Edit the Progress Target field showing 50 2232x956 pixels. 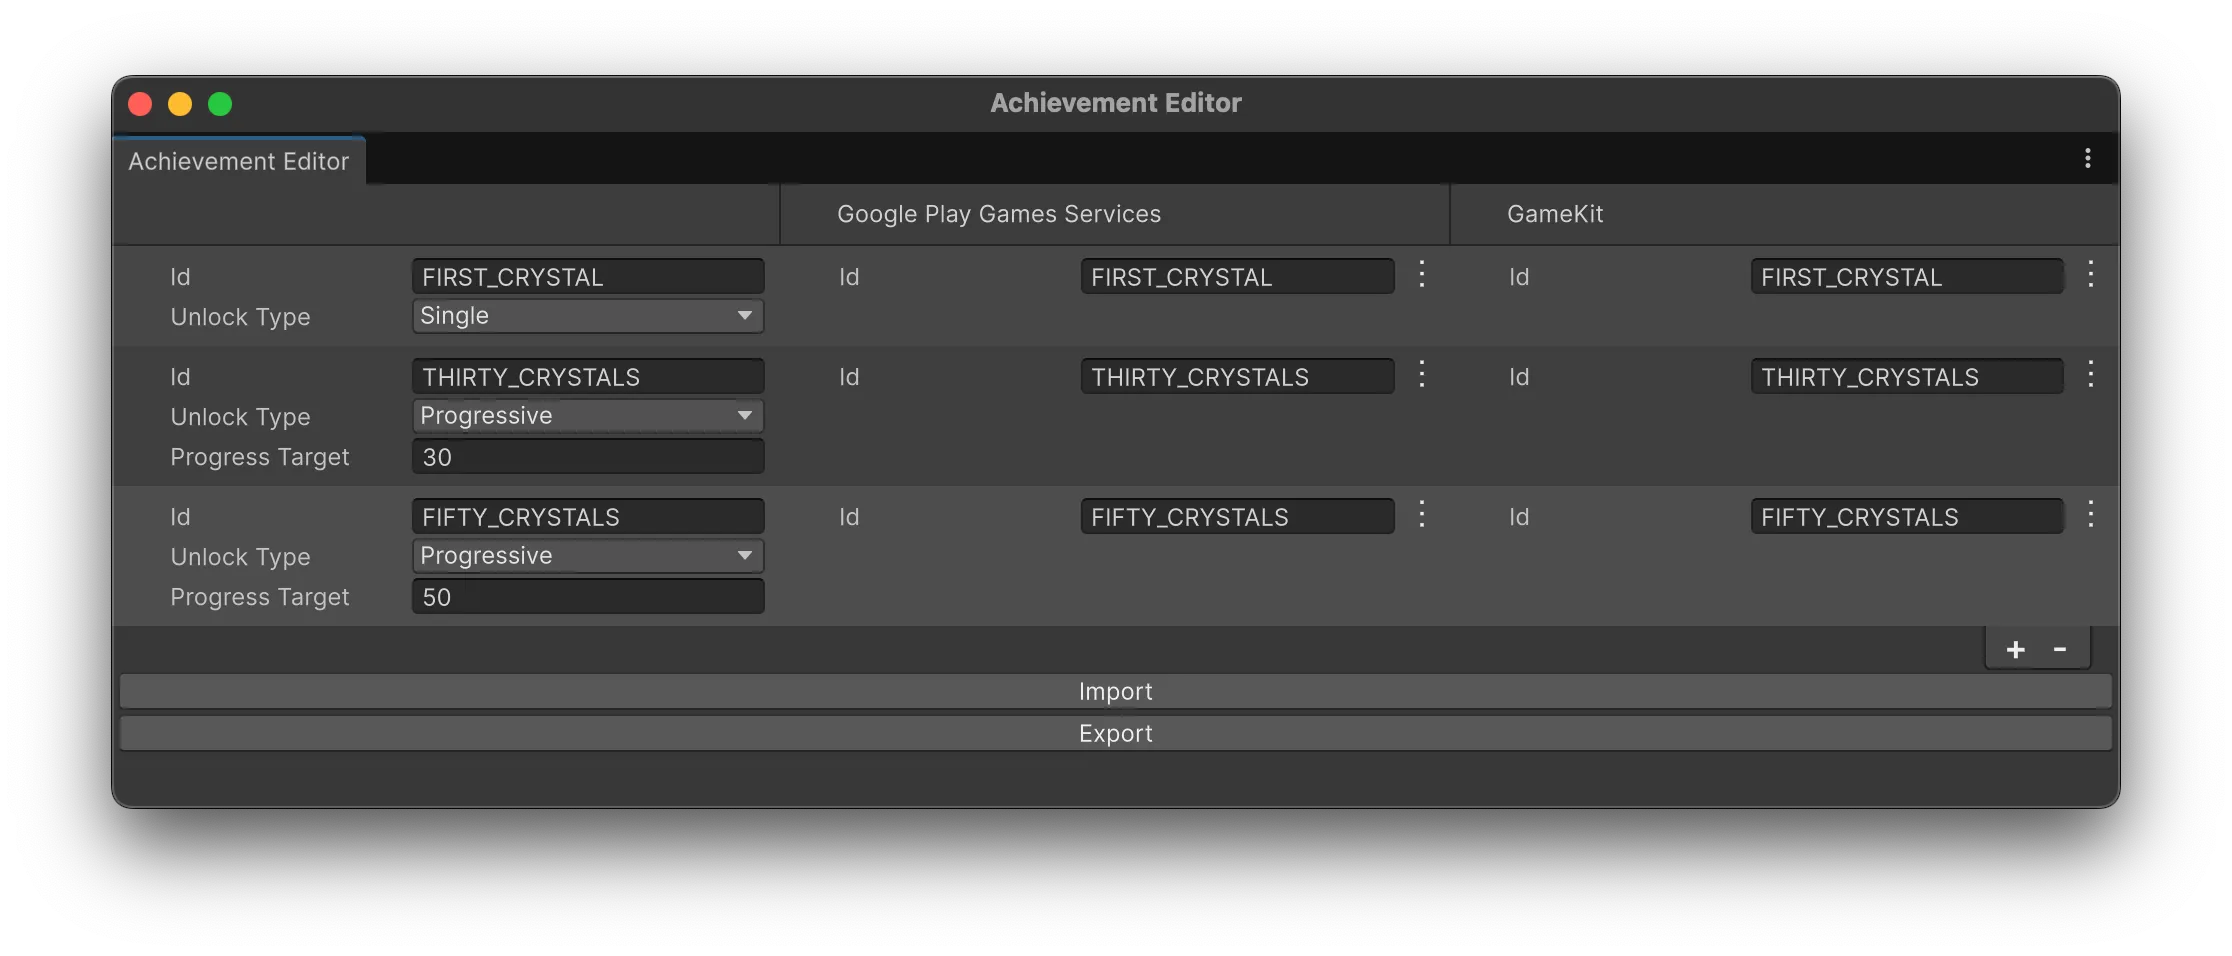[587, 596]
